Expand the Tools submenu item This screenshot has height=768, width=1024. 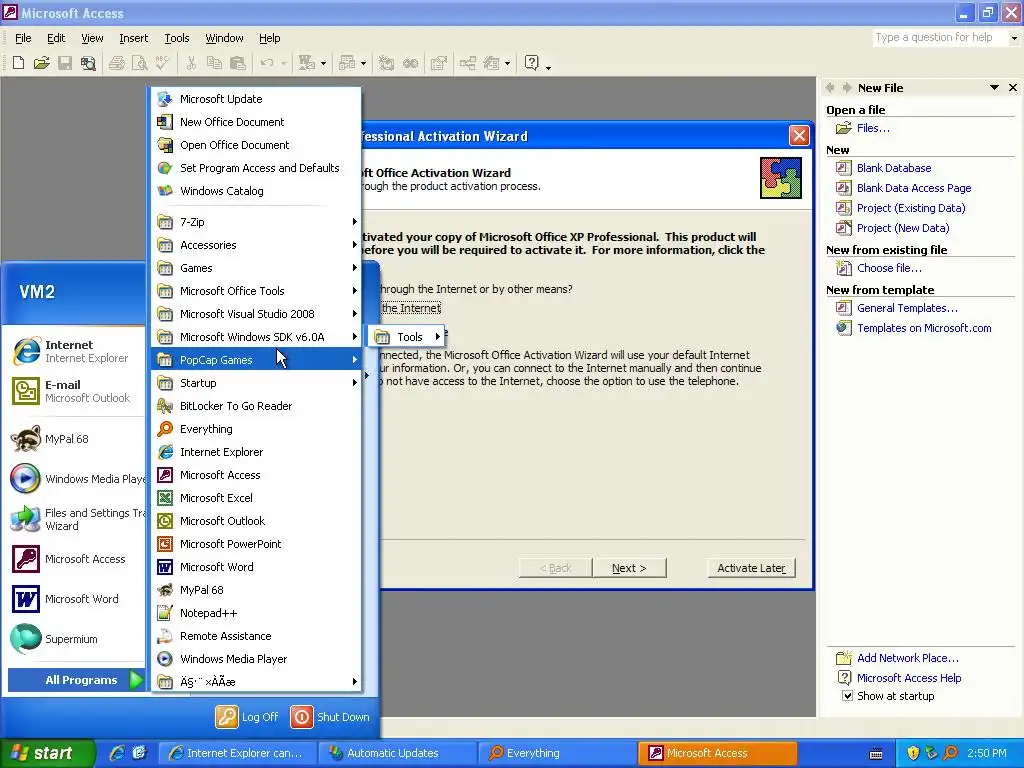[x=407, y=336]
